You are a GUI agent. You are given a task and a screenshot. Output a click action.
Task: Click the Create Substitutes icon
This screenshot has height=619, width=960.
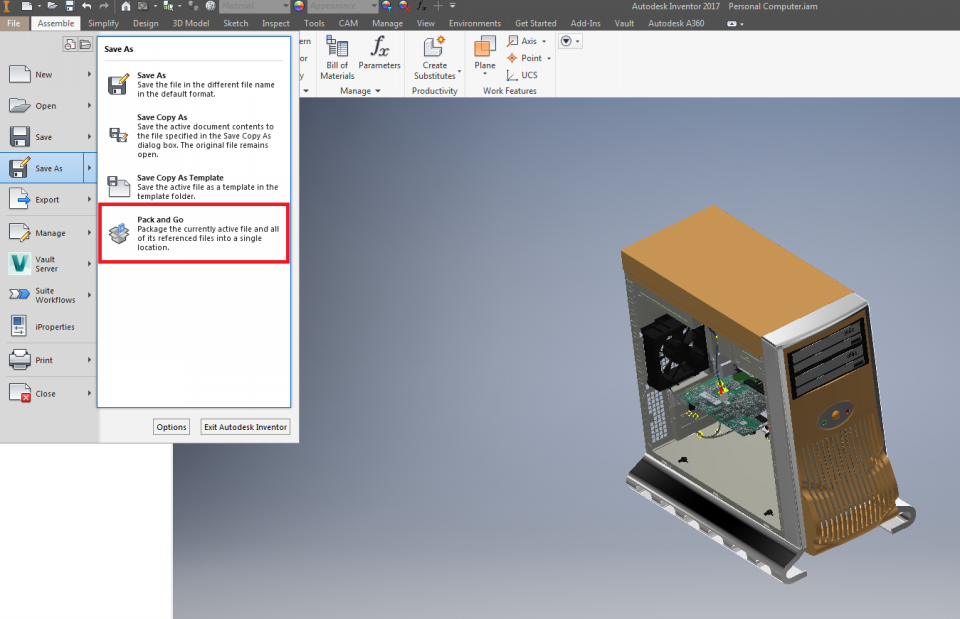click(434, 52)
